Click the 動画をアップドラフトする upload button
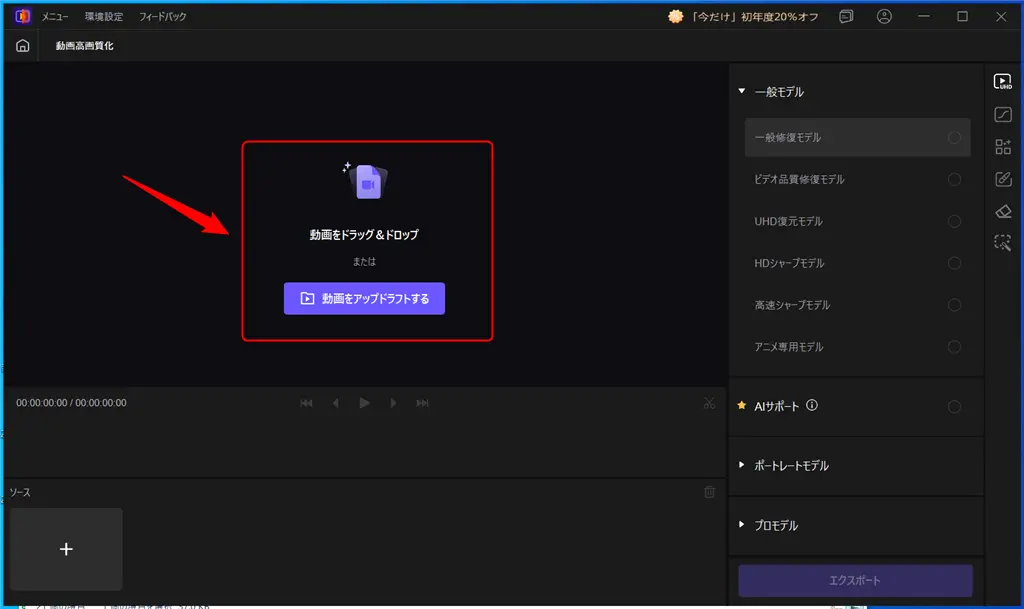Viewport: 1024px width, 609px height. (364, 298)
